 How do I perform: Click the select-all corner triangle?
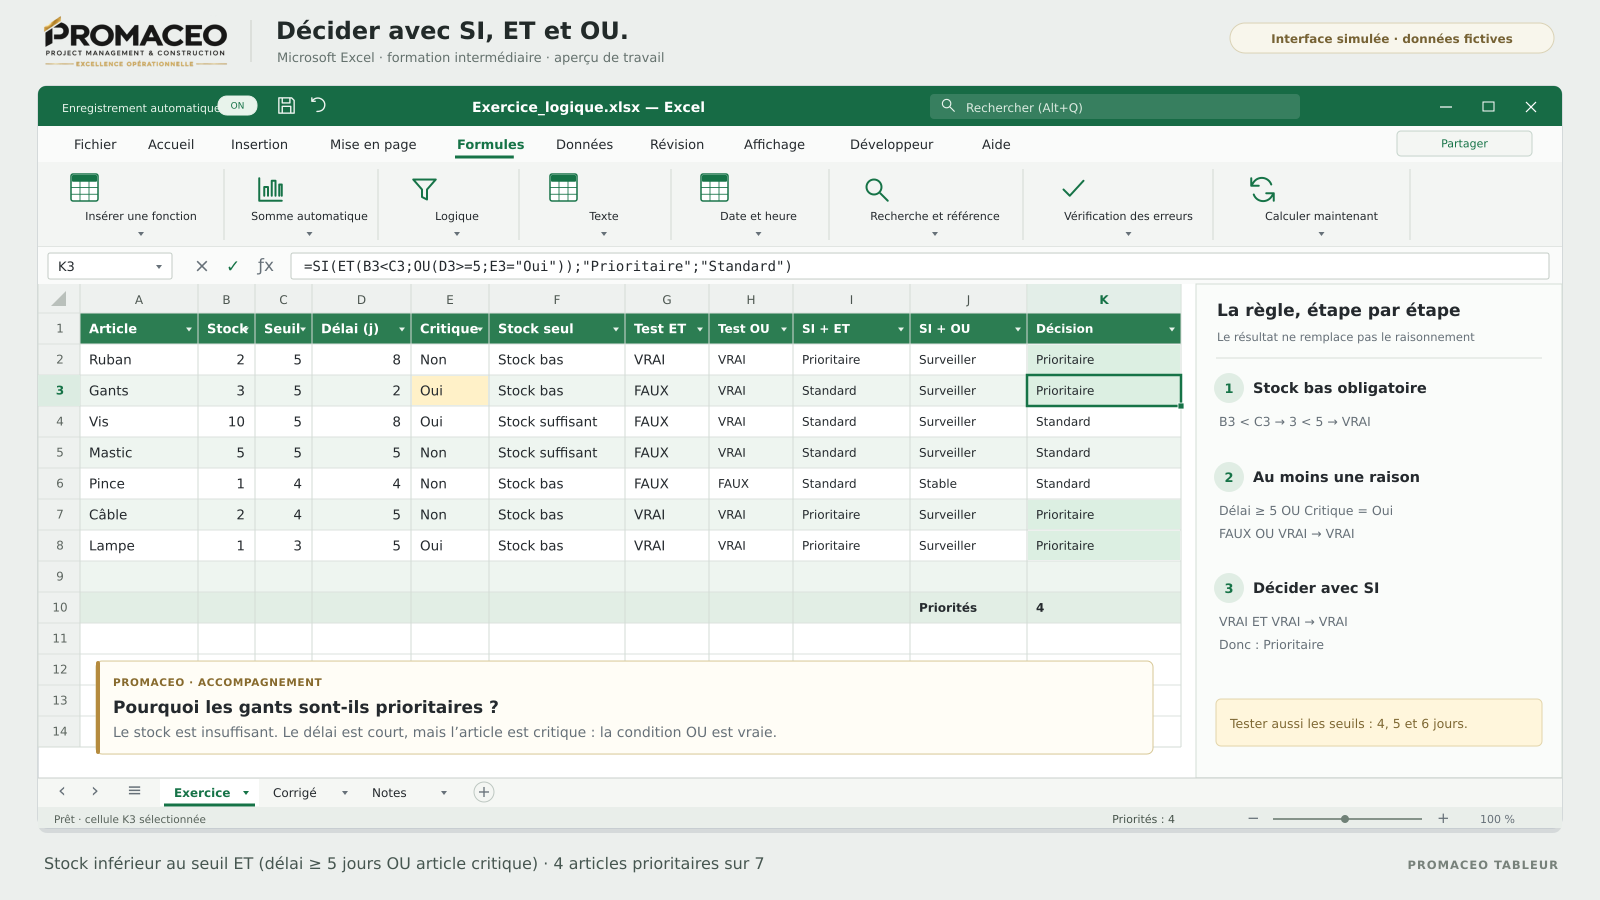(59, 299)
